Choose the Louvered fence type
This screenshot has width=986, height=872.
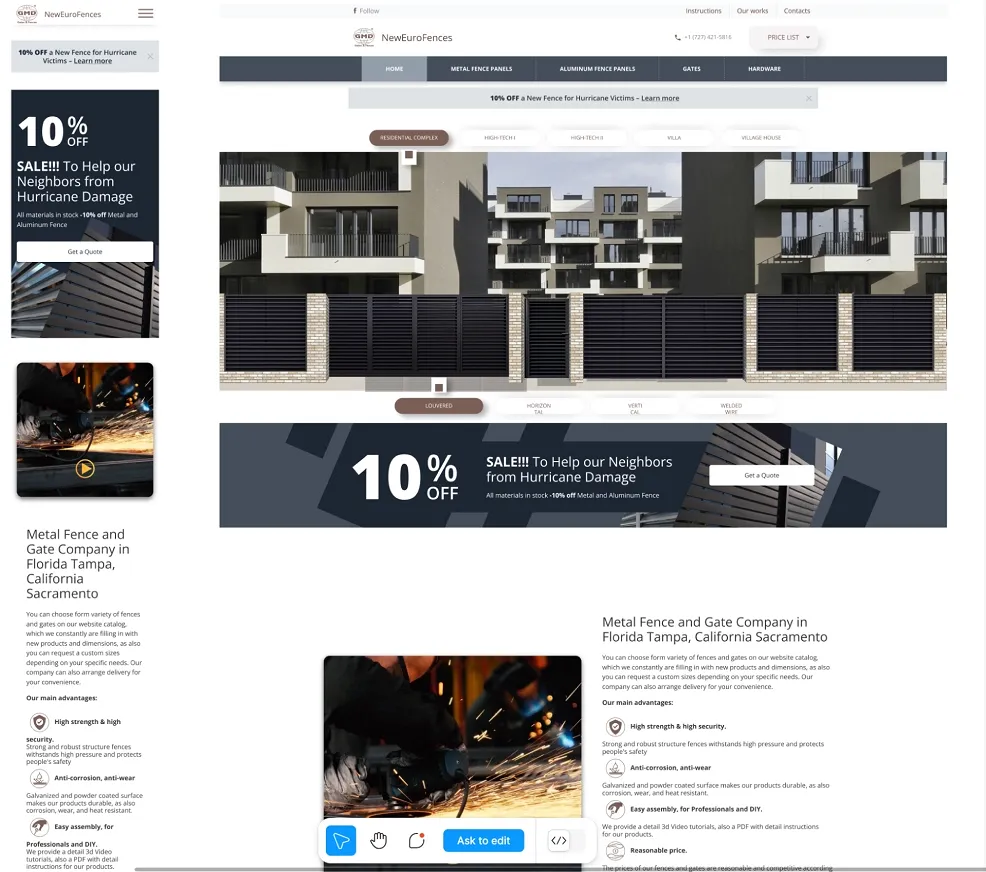click(438, 406)
